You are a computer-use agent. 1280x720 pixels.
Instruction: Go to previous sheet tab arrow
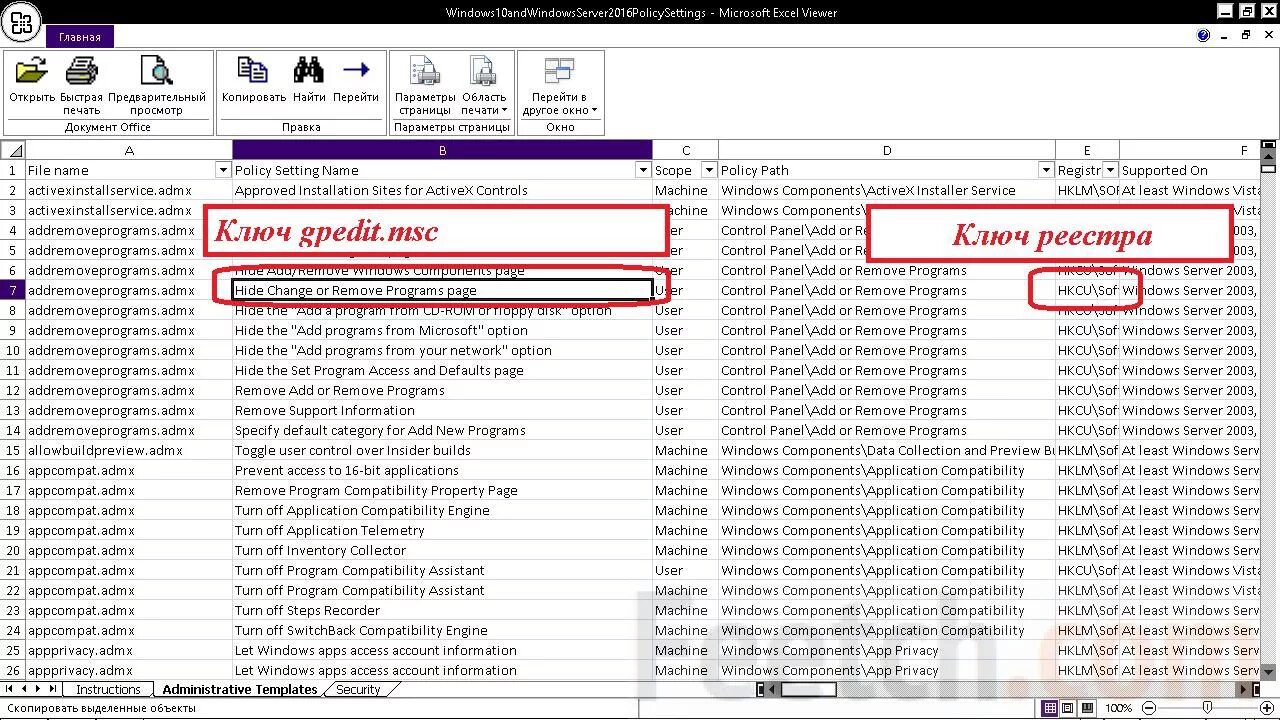pyautogui.click(x=24, y=689)
